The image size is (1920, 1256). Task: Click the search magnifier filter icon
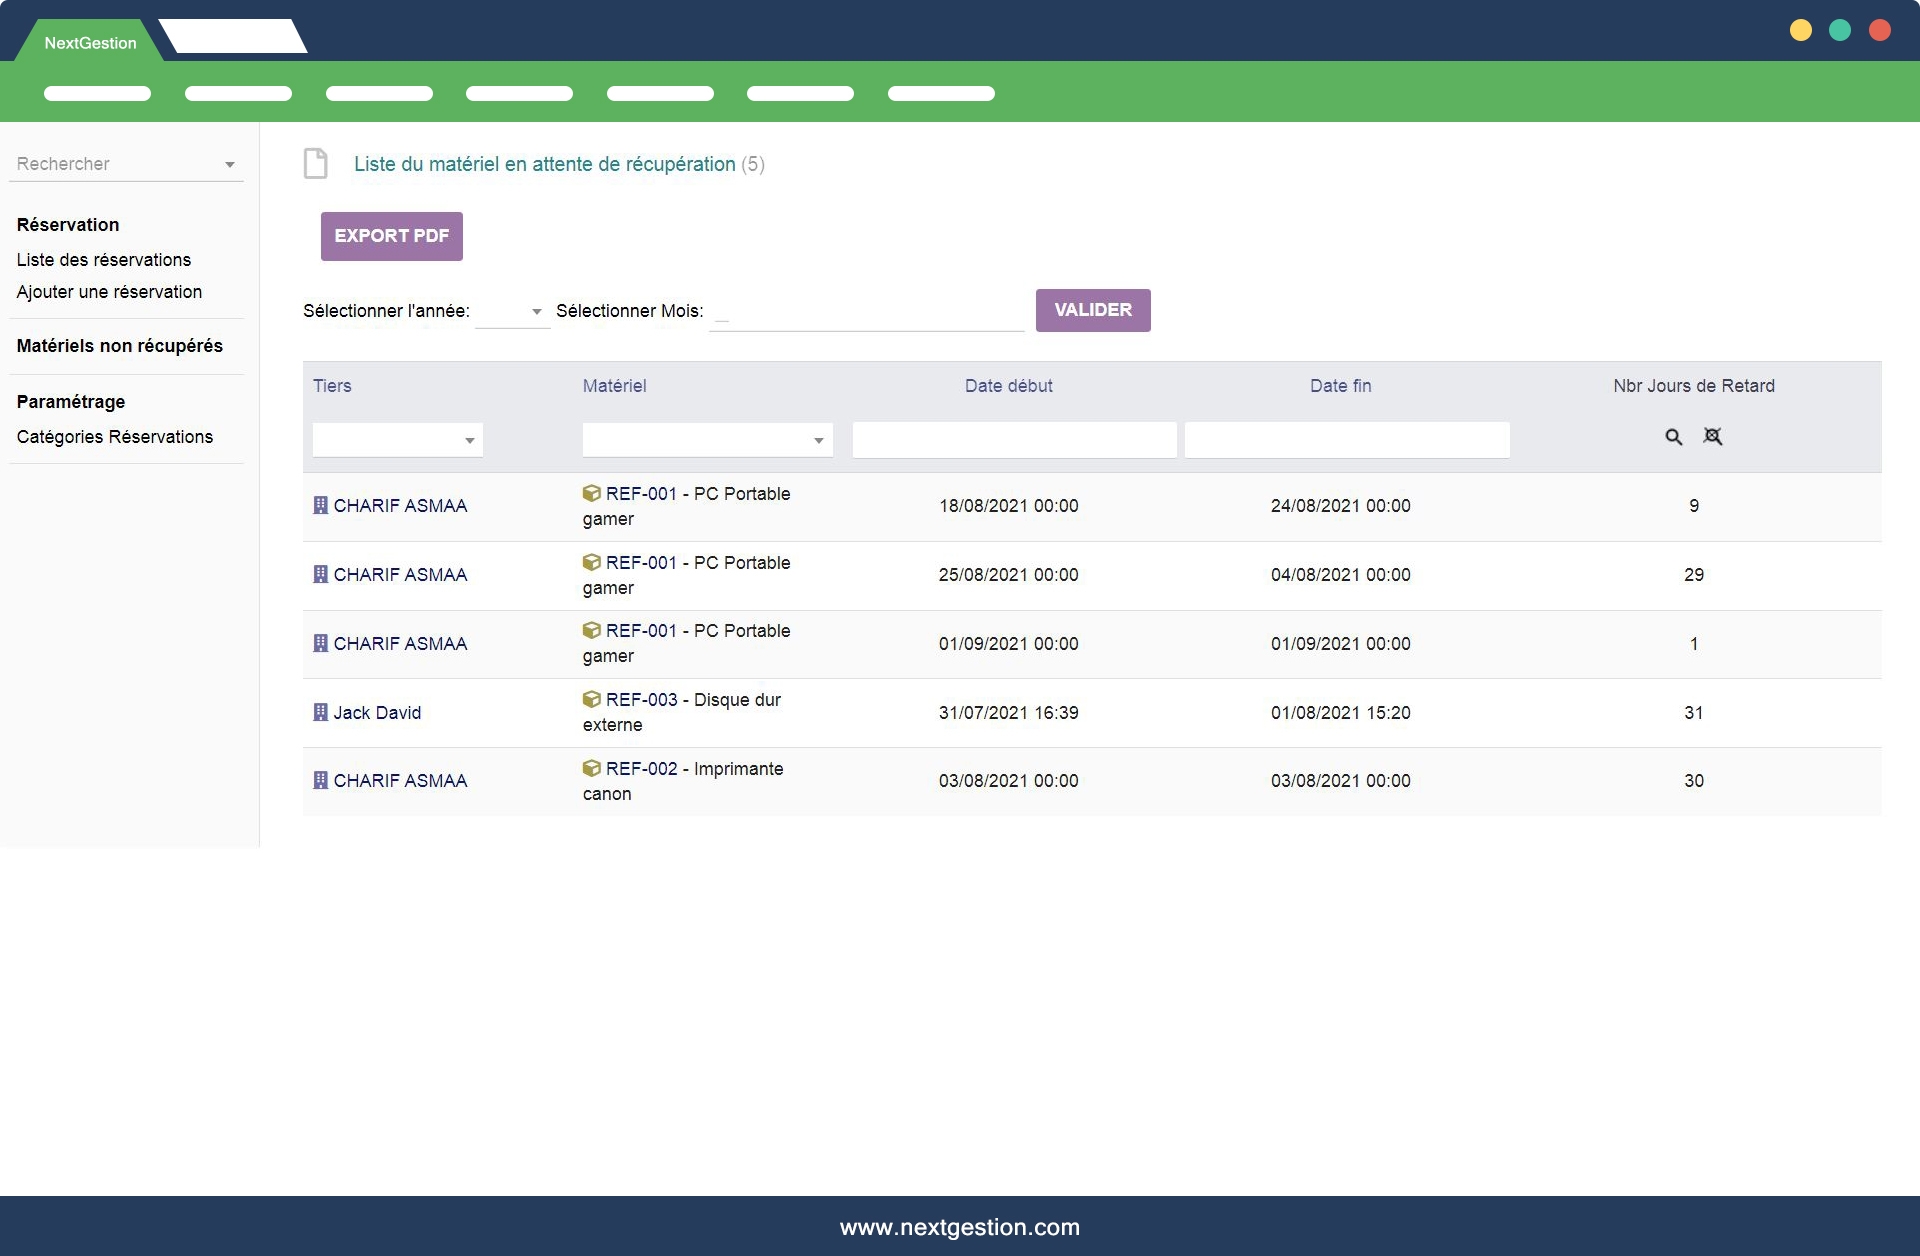click(x=1673, y=437)
